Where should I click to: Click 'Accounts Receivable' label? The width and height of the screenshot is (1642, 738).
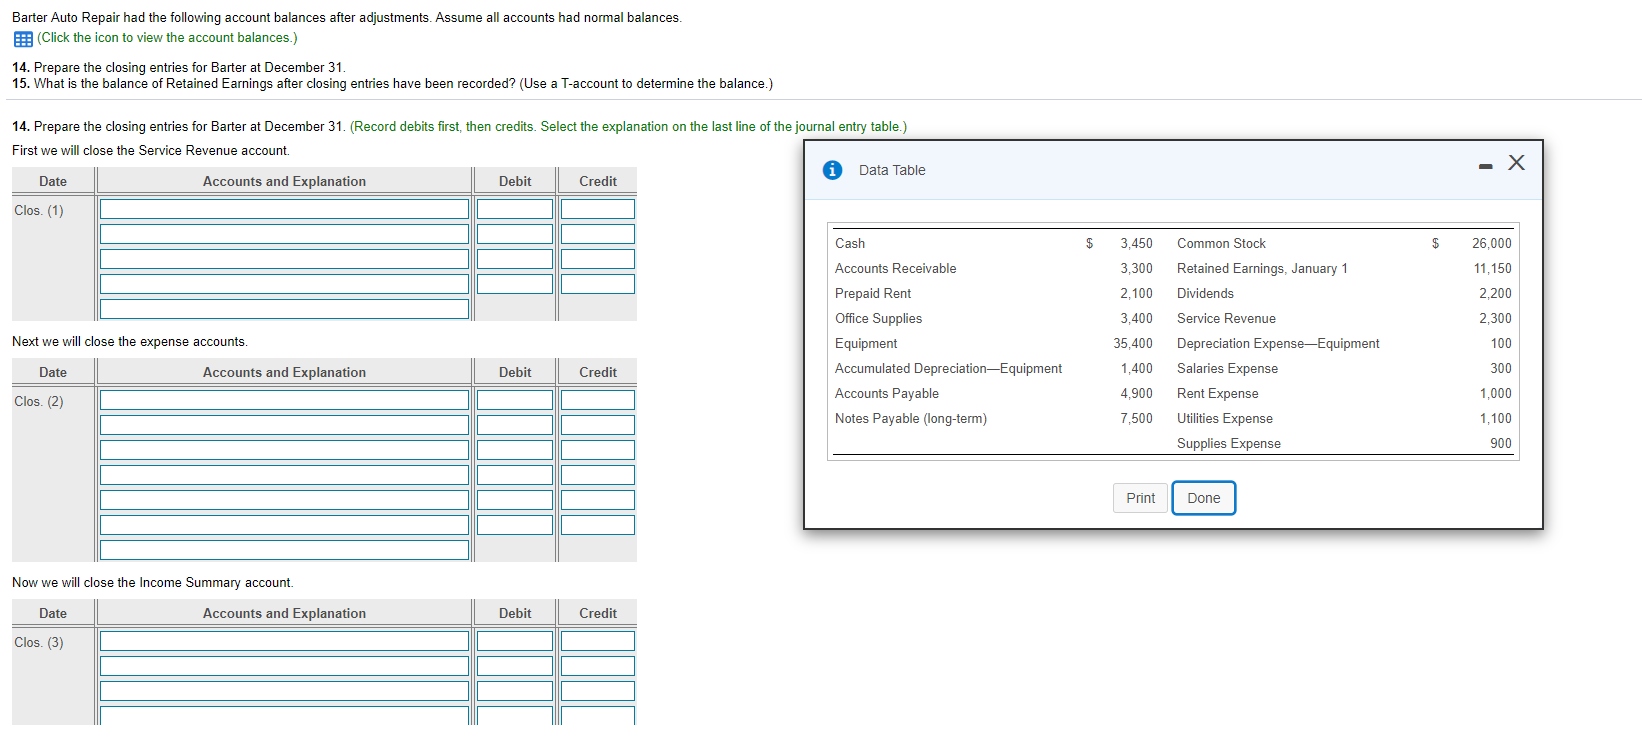point(895,268)
